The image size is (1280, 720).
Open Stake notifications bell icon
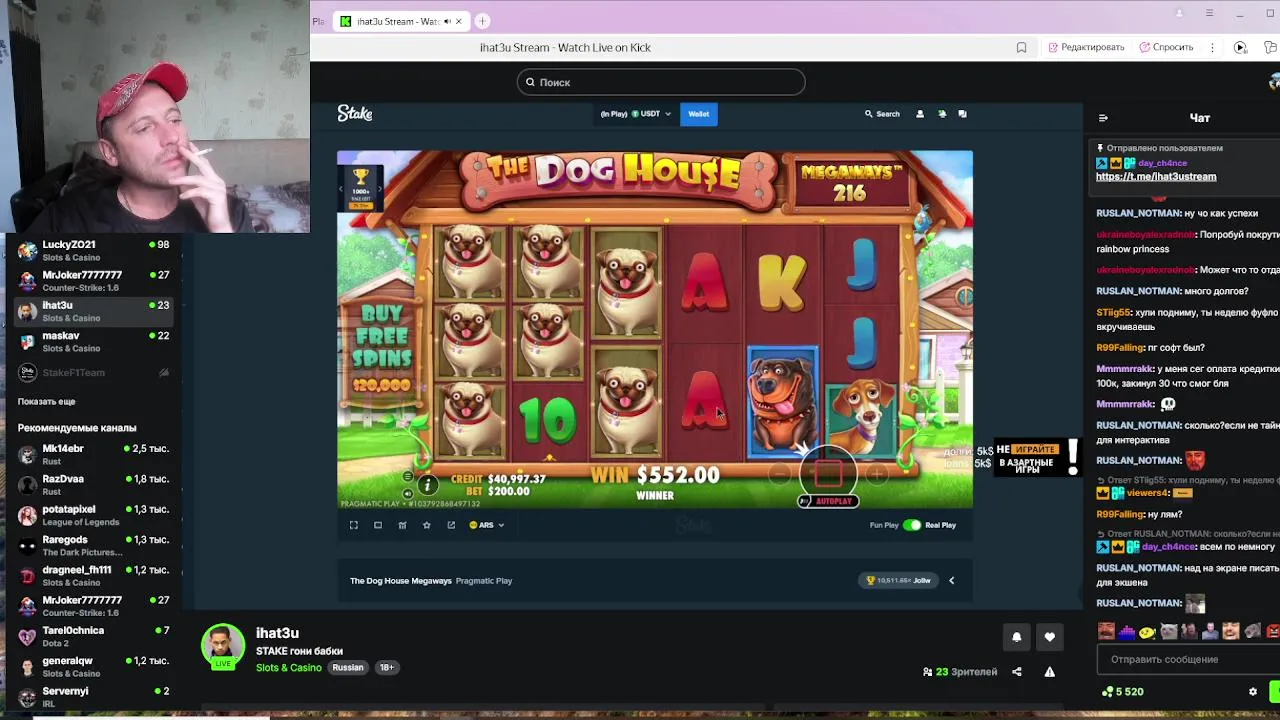click(x=942, y=114)
